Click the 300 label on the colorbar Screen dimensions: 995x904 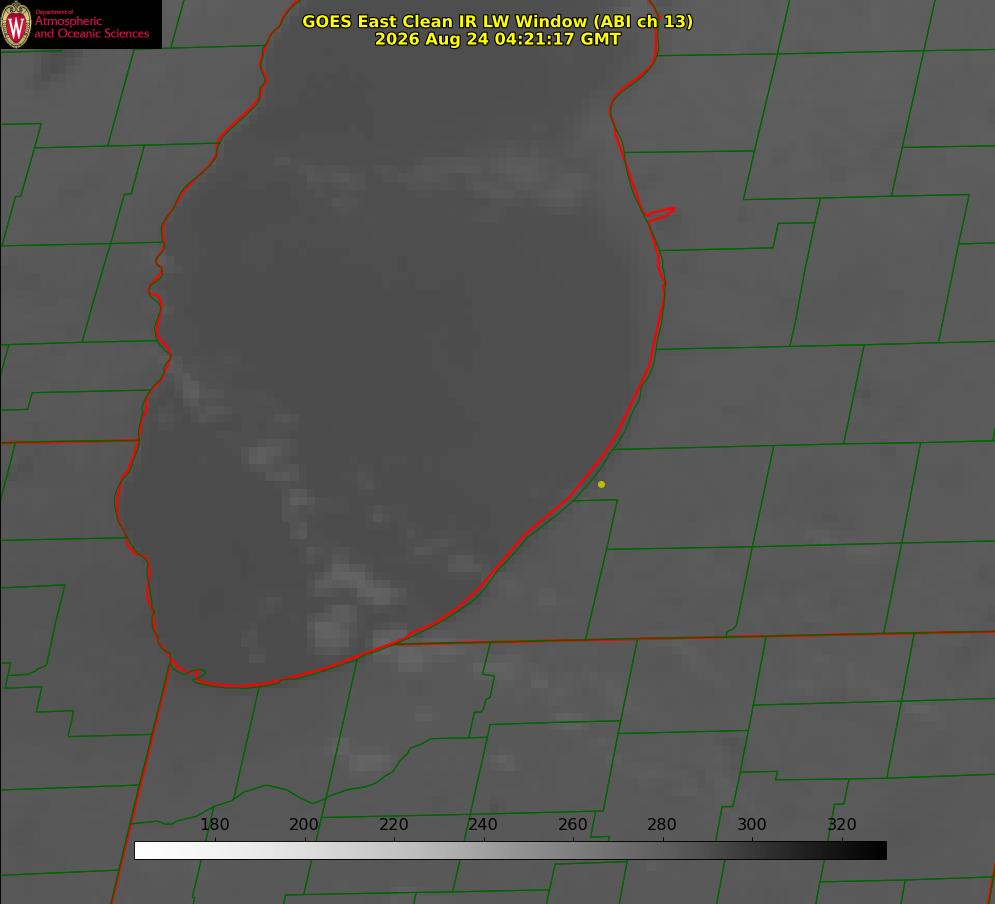[752, 824]
